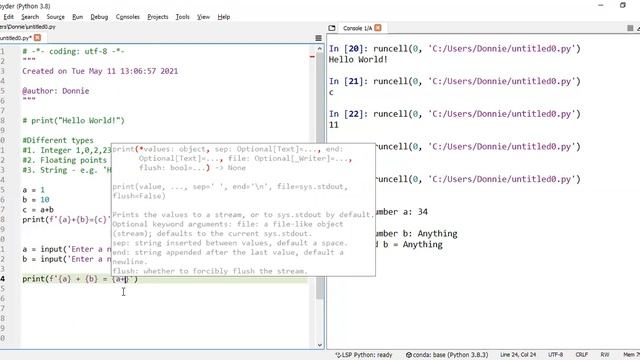Click the 'b = Anything' console output line
This screenshot has height=360, width=640.
pos(409,244)
